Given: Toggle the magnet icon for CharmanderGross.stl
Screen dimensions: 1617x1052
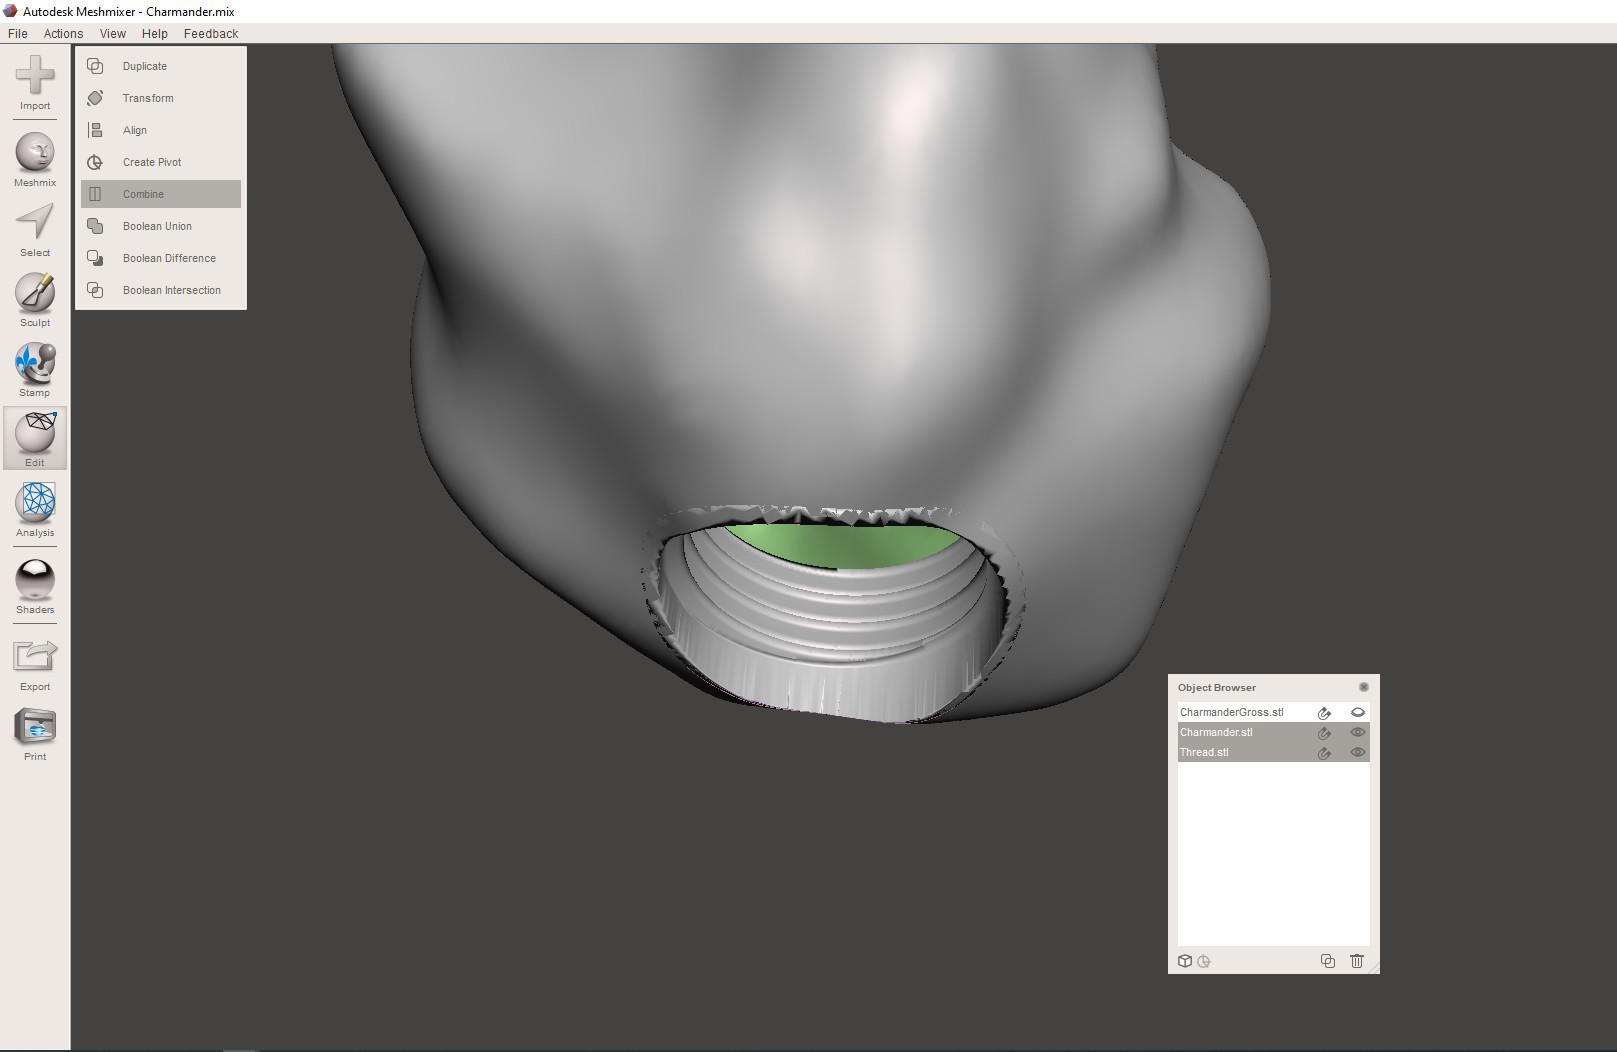Looking at the screenshot, I should 1324,713.
